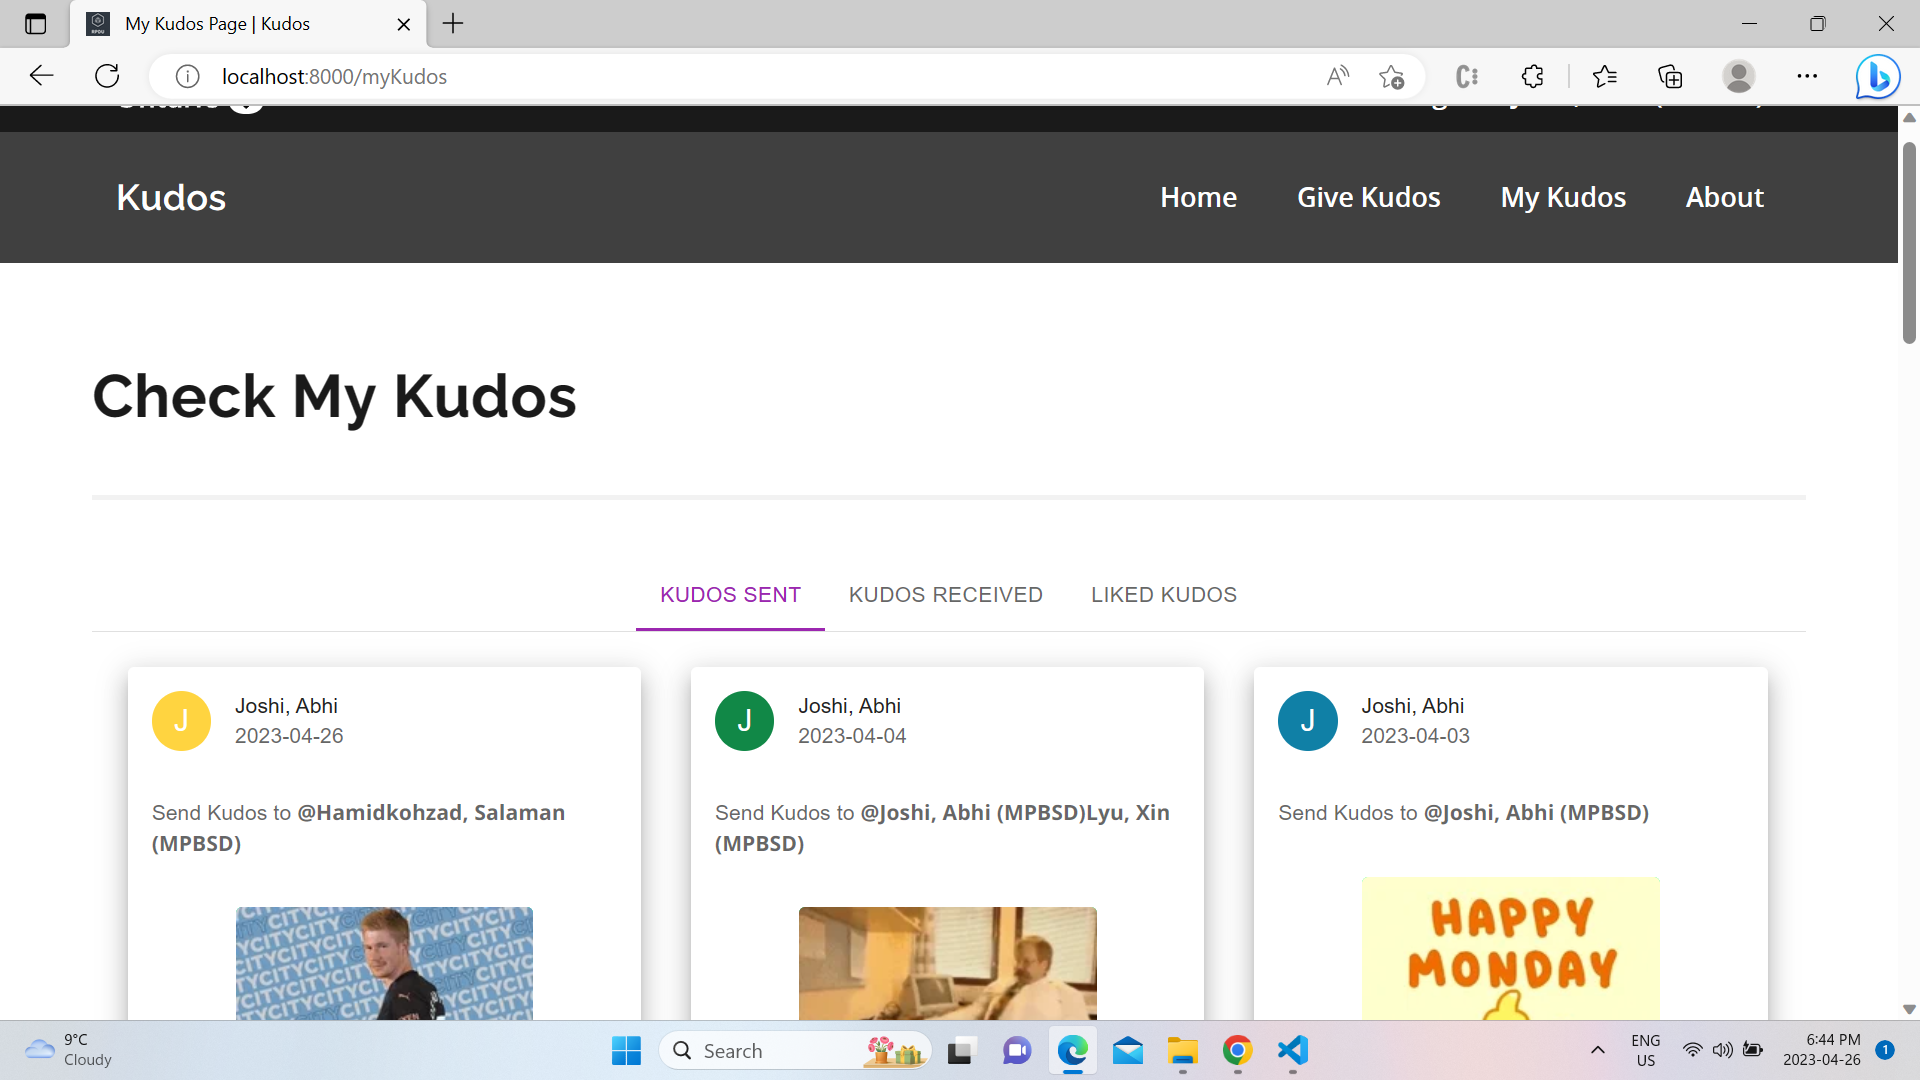Click Joshi Abhi's avatar on first kudos card
The image size is (1920, 1080).
(181, 720)
